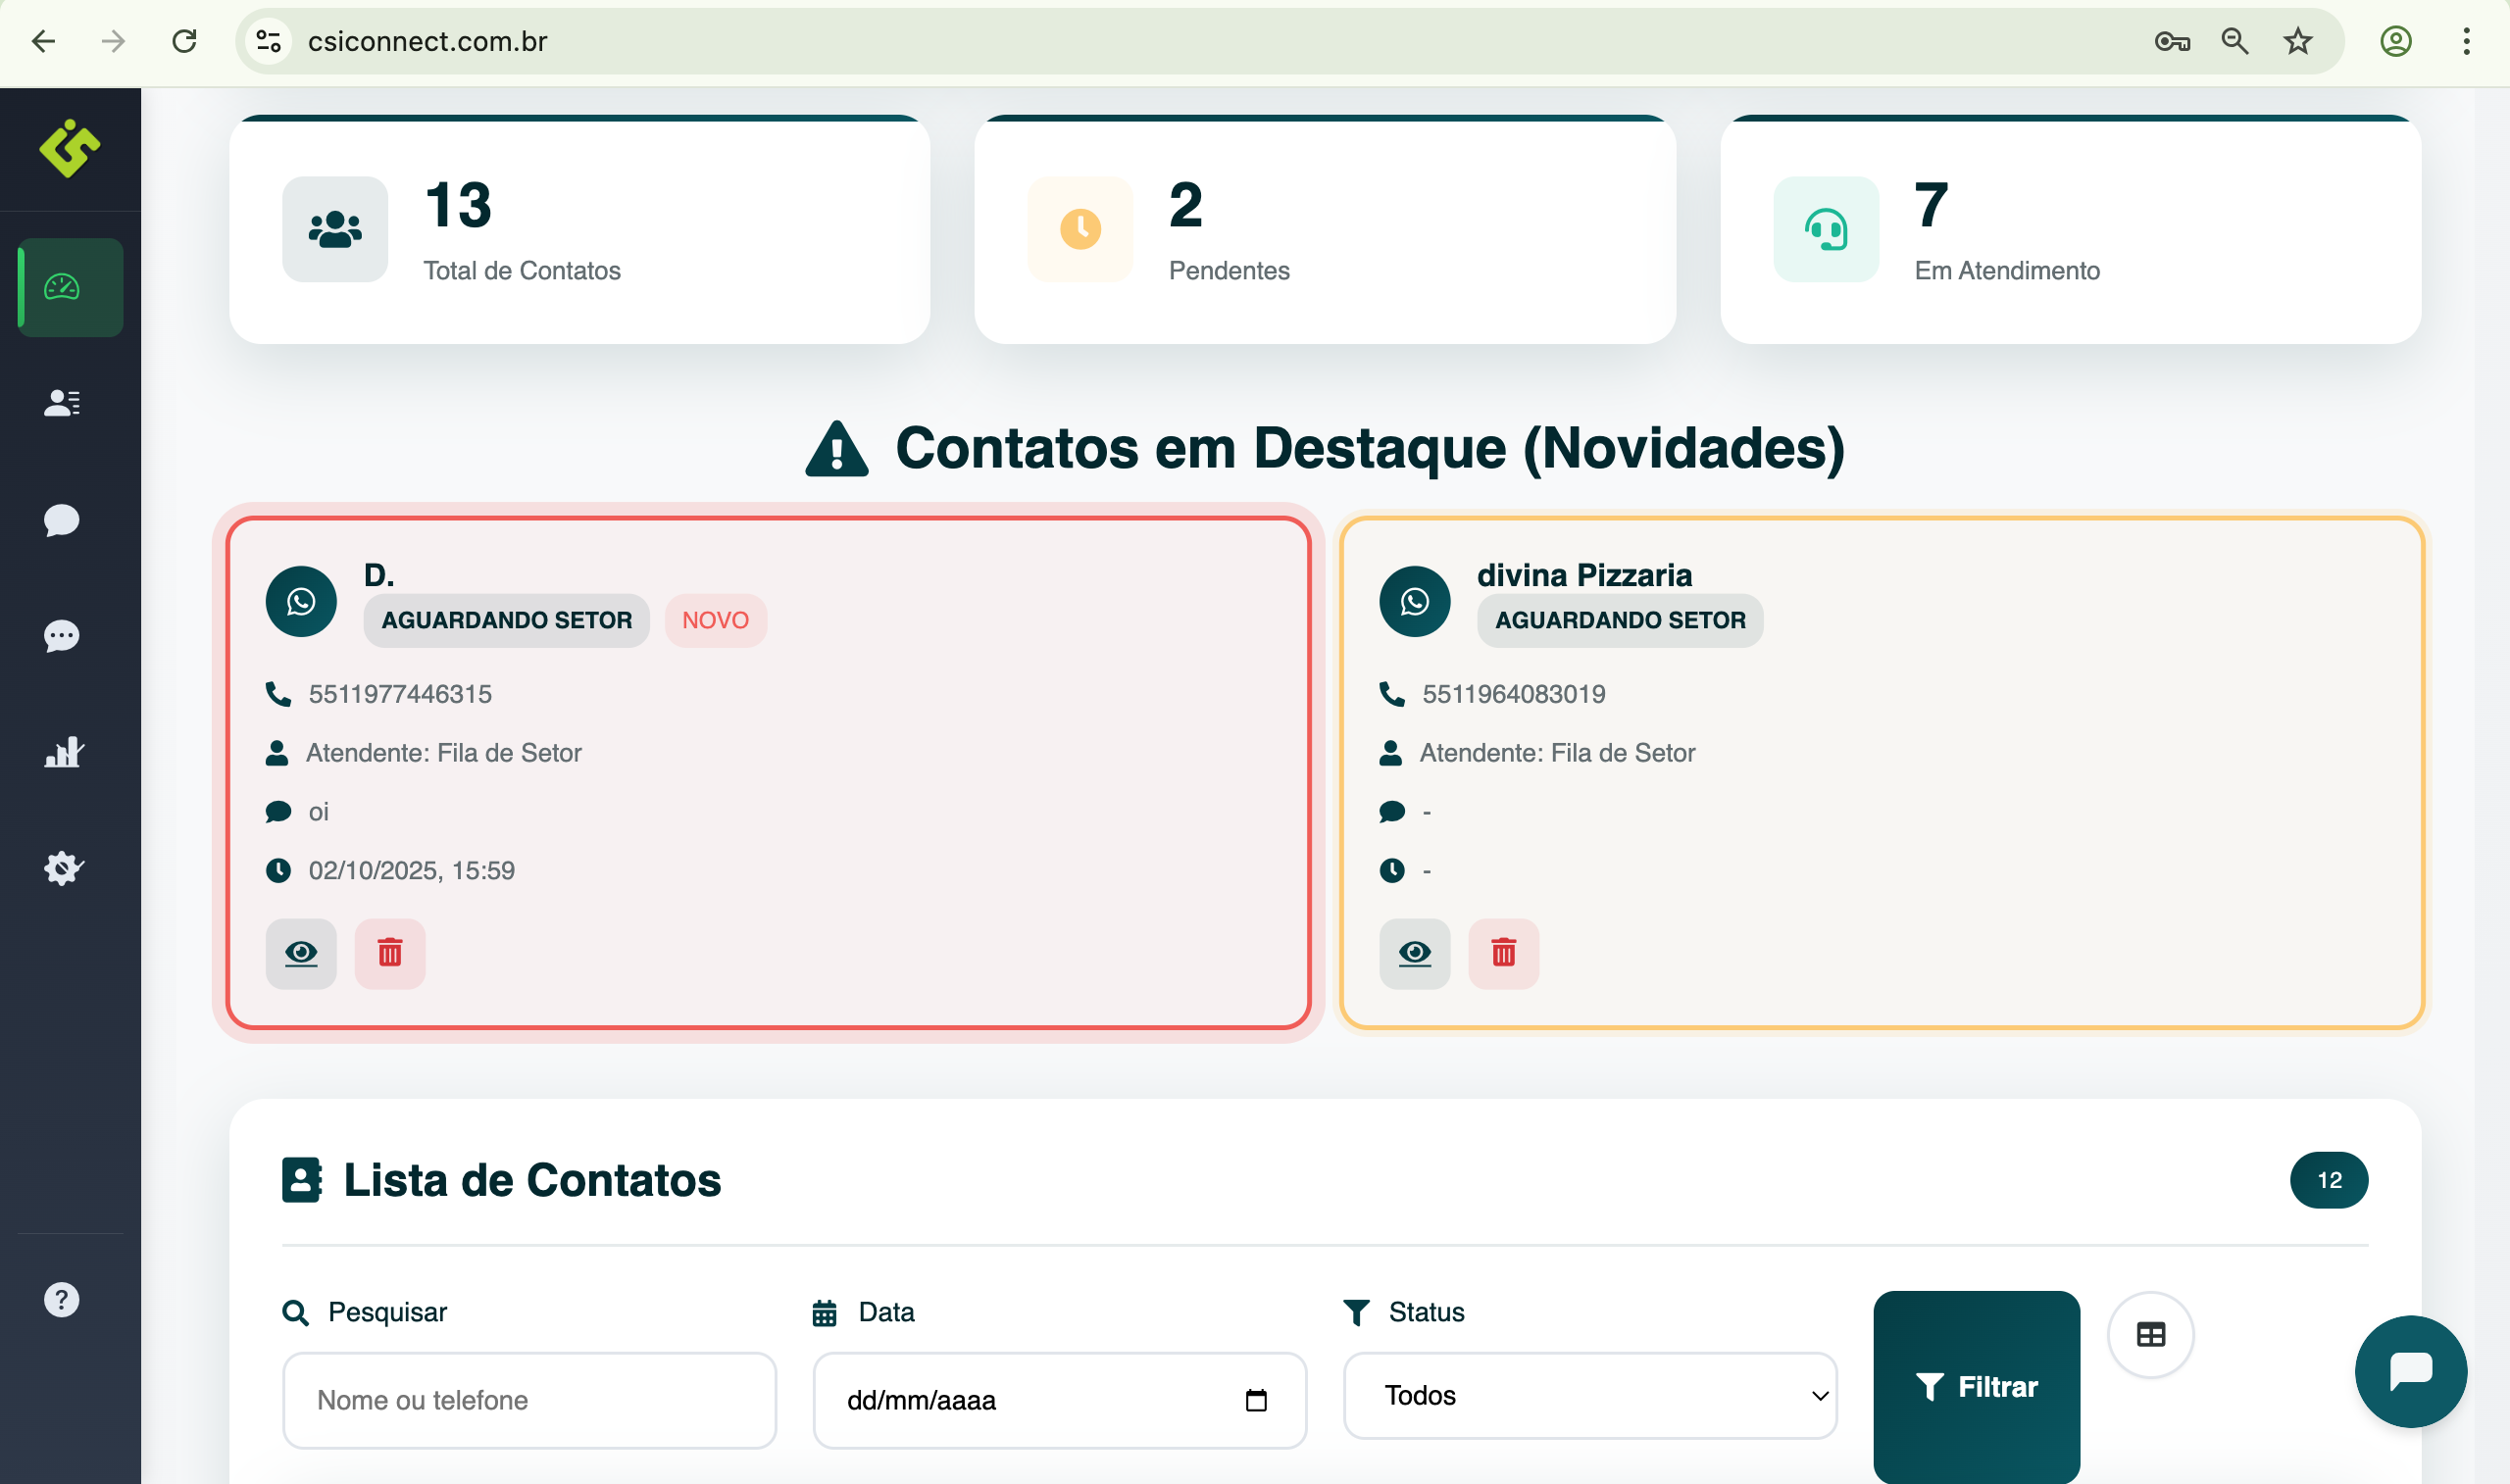View details of contact D. with the eye button
The width and height of the screenshot is (2510, 1484).
(300, 954)
